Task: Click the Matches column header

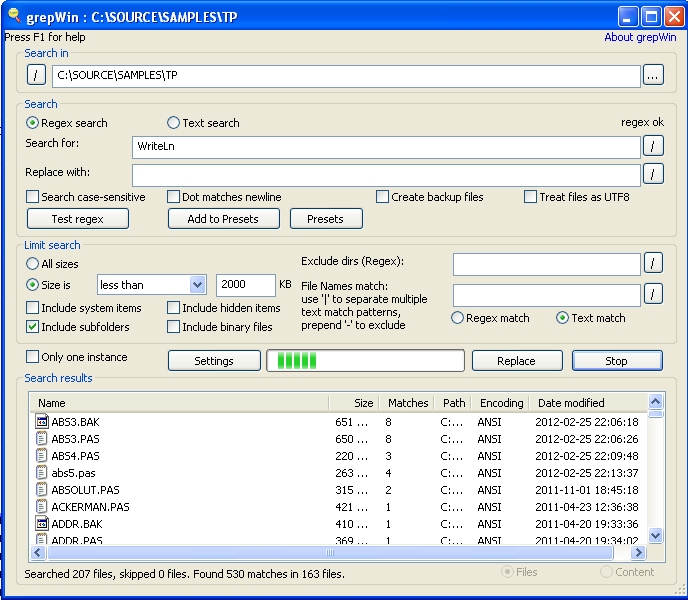Action: coord(407,403)
